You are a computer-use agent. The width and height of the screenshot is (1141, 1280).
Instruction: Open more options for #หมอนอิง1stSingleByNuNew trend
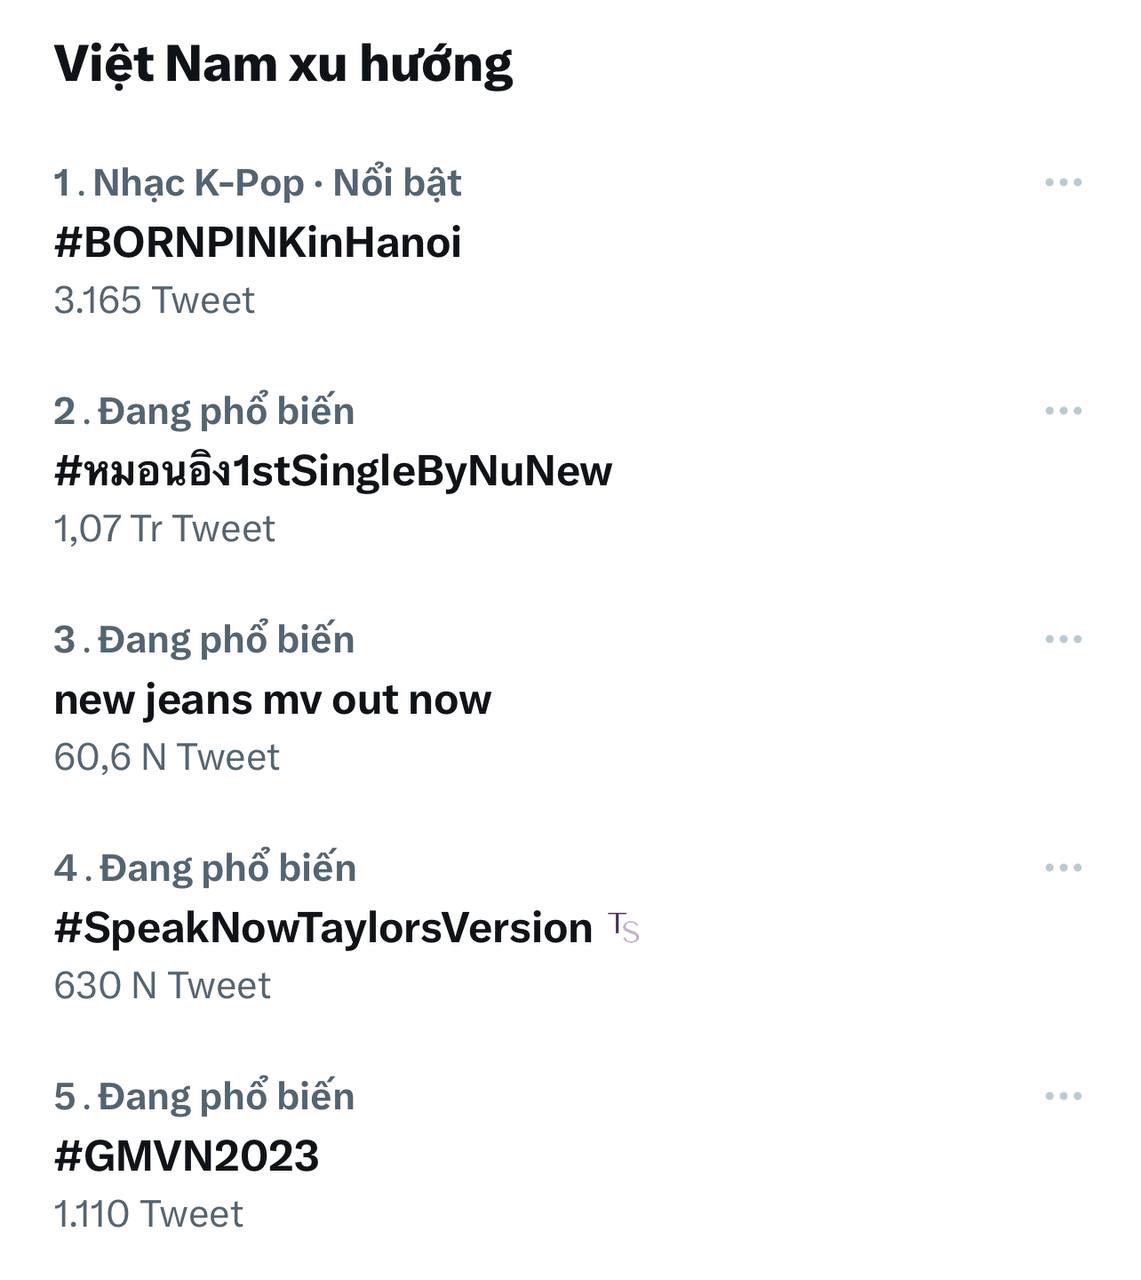pyautogui.click(x=1065, y=408)
